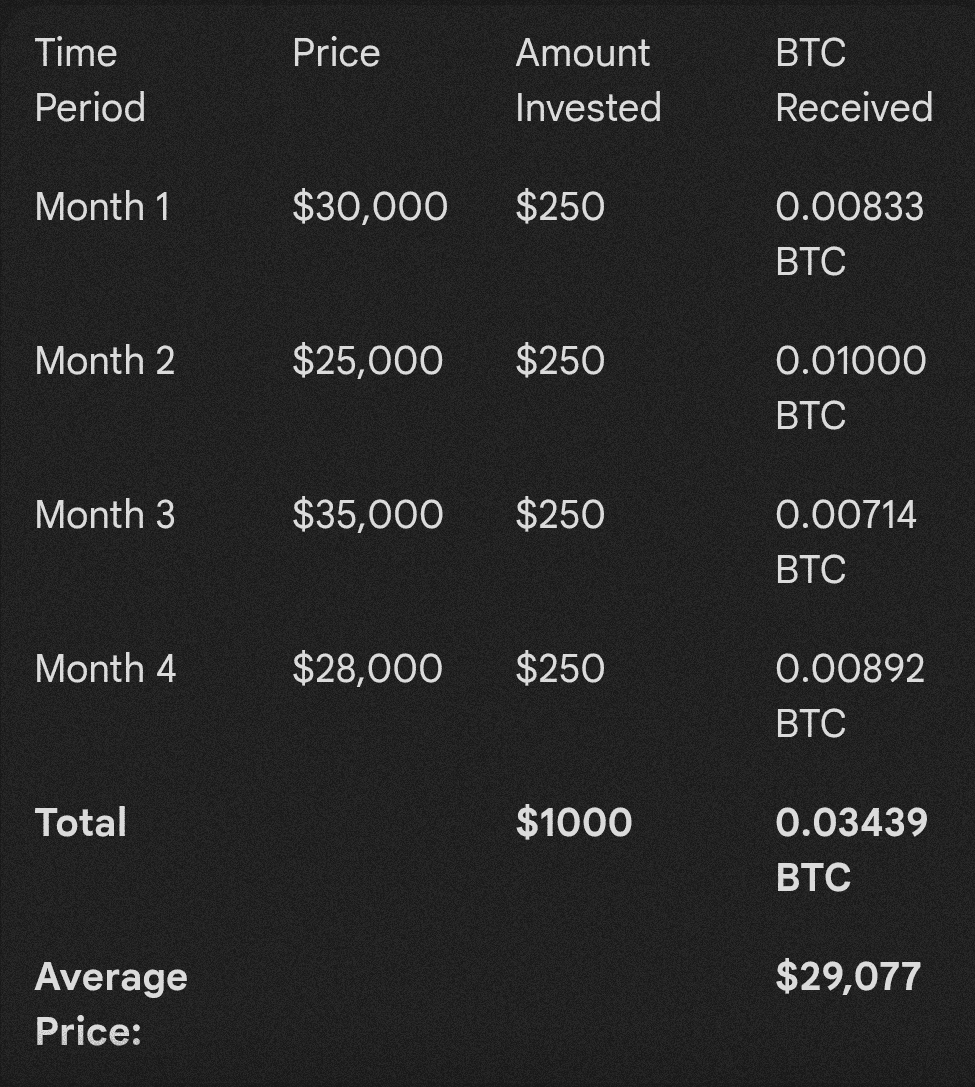The width and height of the screenshot is (975, 1087).
Task: Click the Amount Invested column header
Action: (x=588, y=80)
